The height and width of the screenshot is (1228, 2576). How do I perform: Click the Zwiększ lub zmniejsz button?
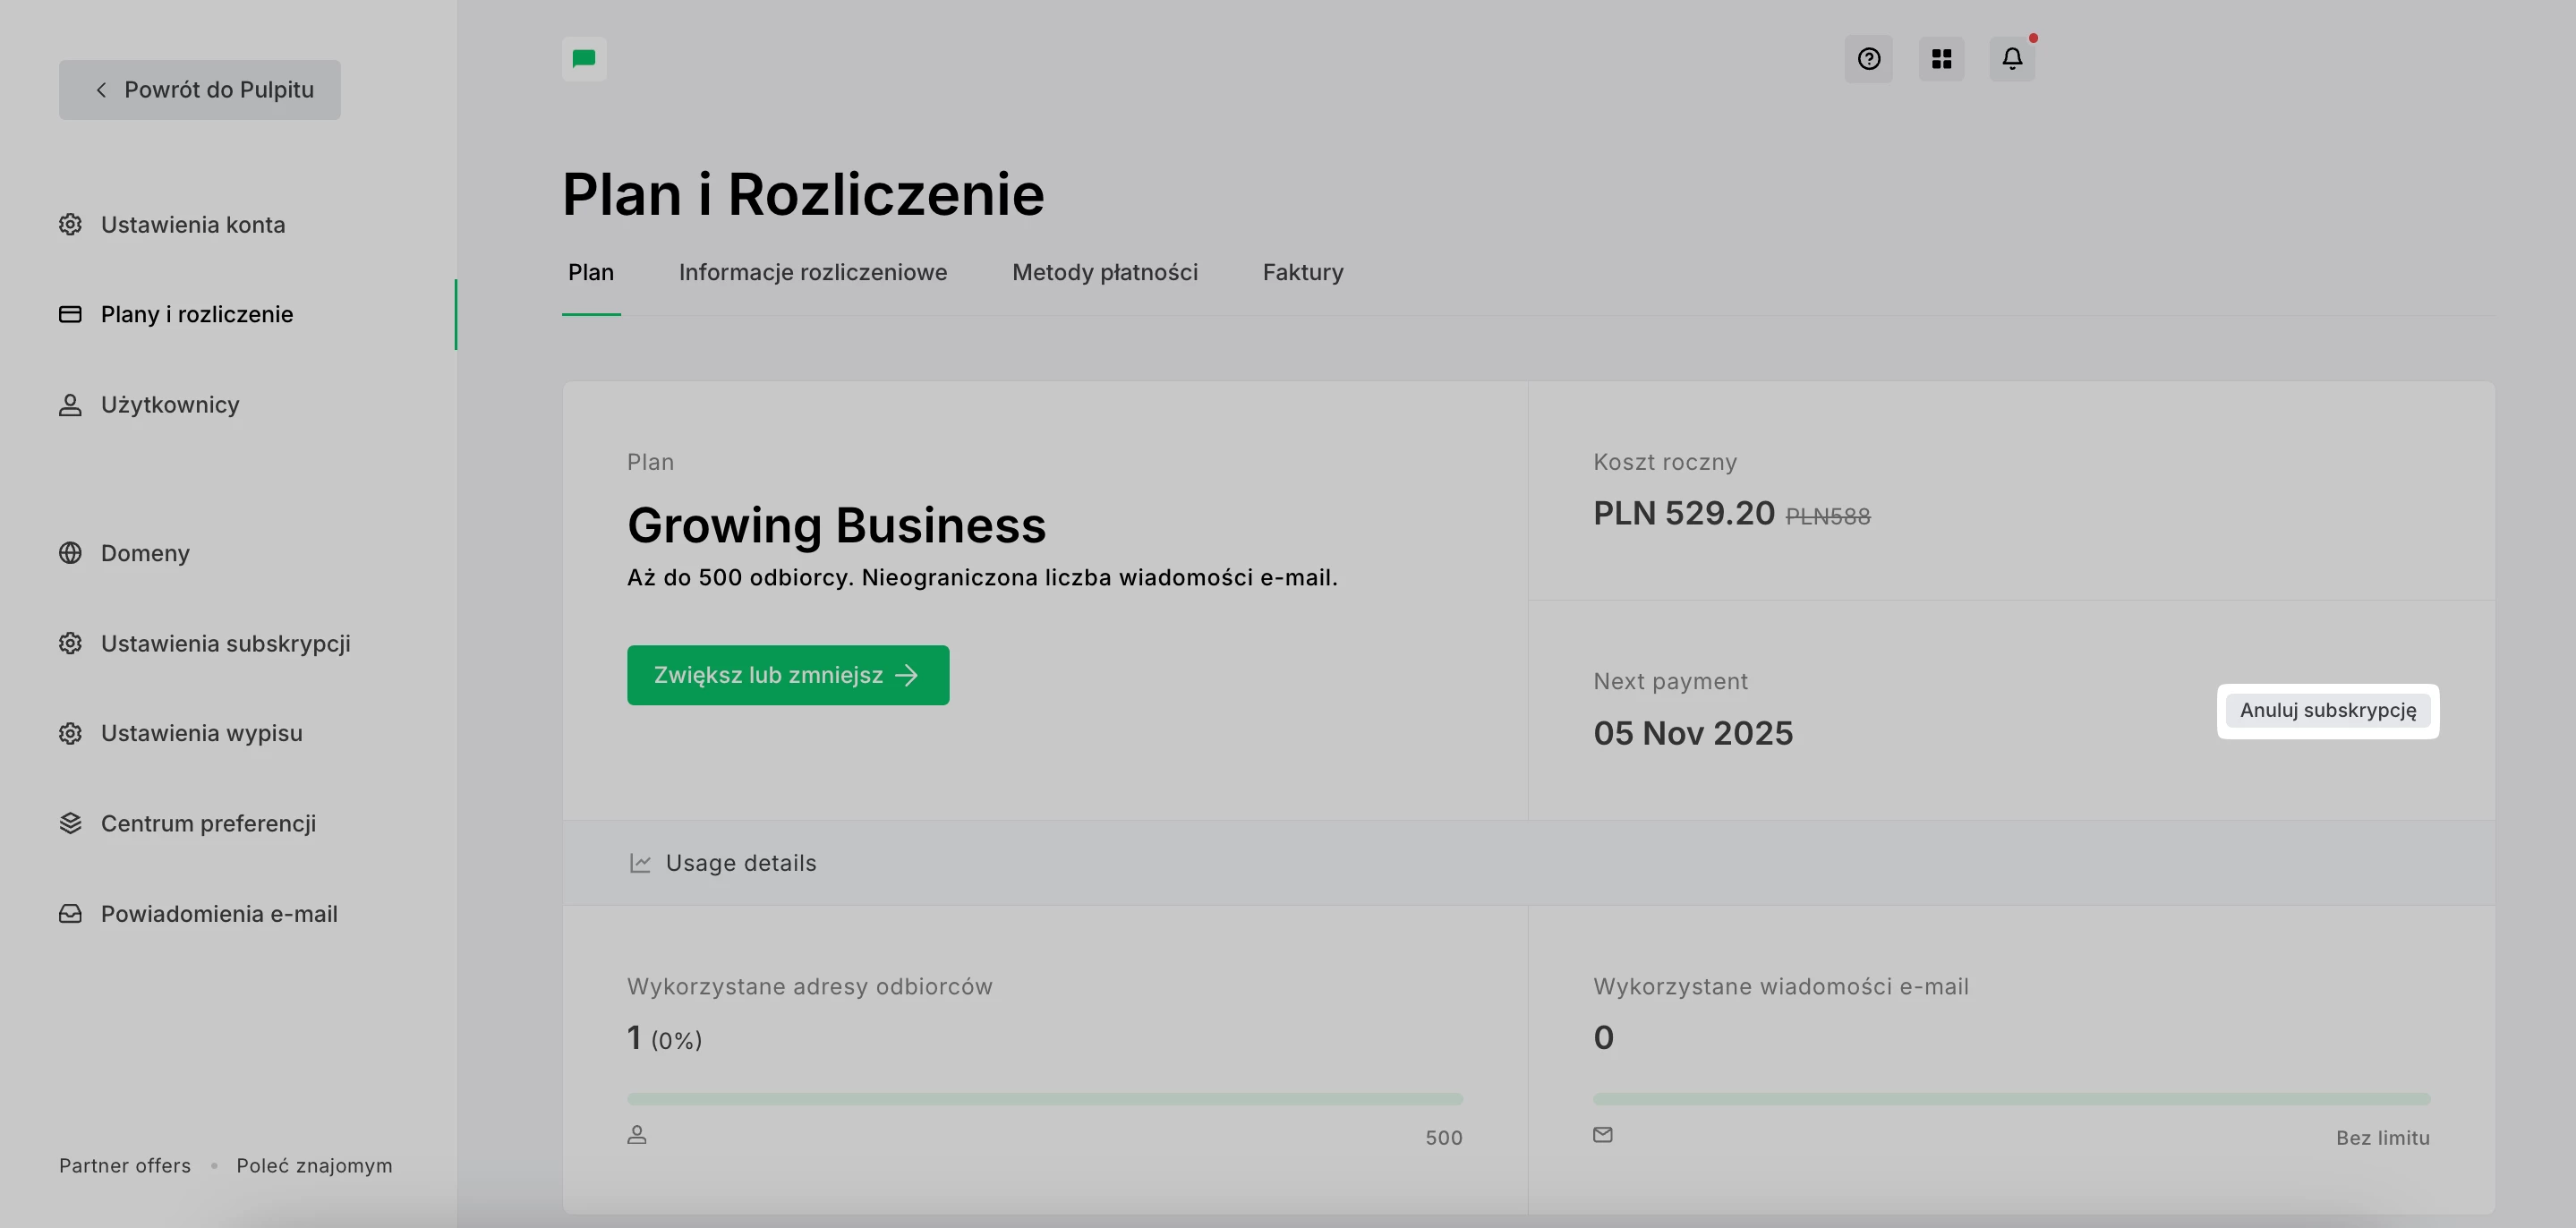788,675
